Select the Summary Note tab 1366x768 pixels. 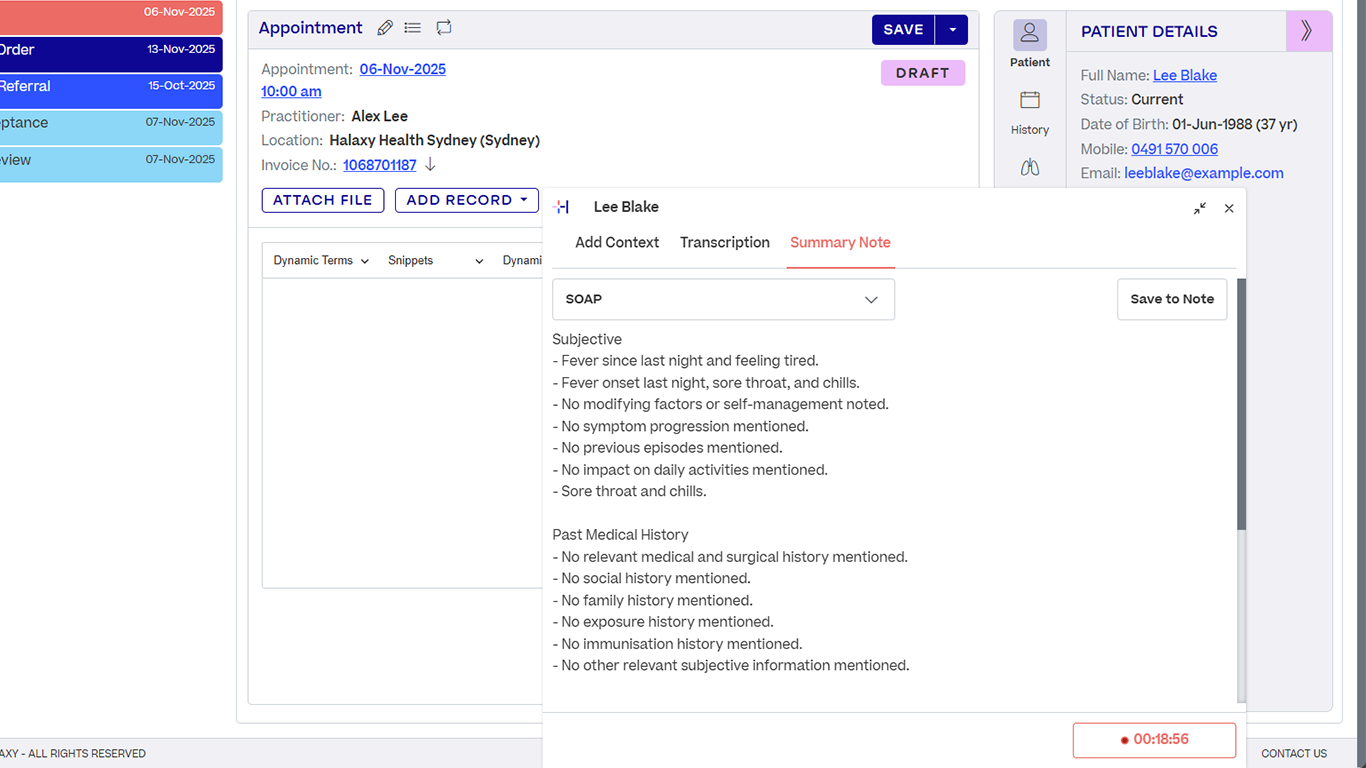pos(840,242)
